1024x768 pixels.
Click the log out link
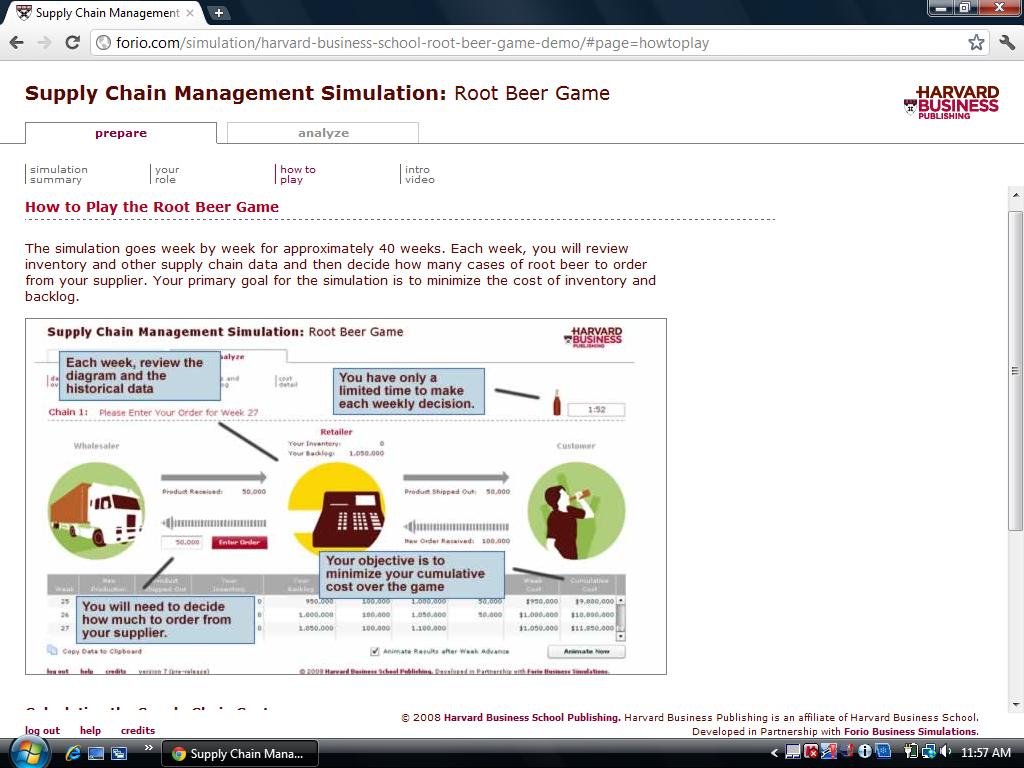coord(42,731)
